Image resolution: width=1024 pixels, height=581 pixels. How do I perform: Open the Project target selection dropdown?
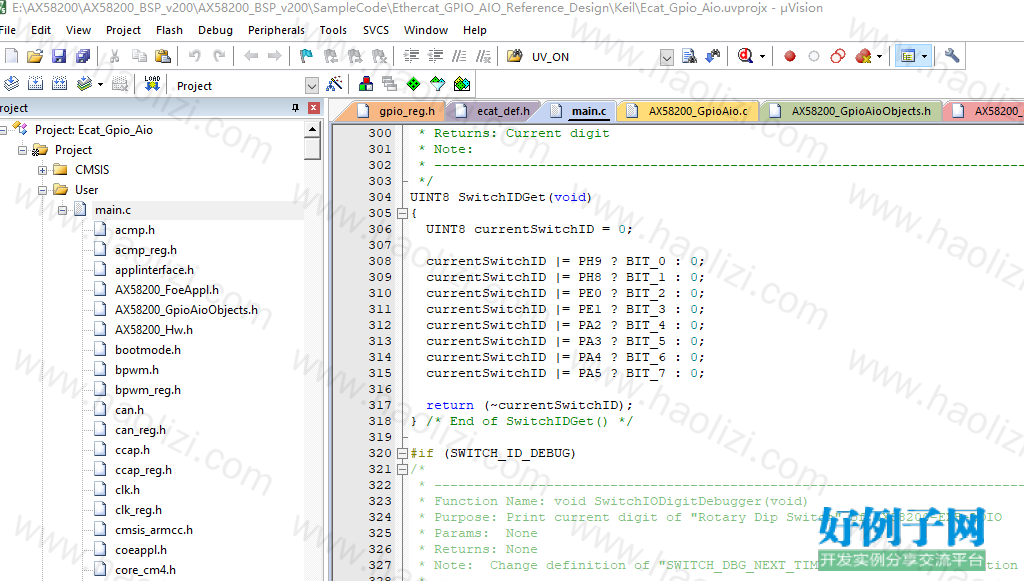click(x=312, y=86)
